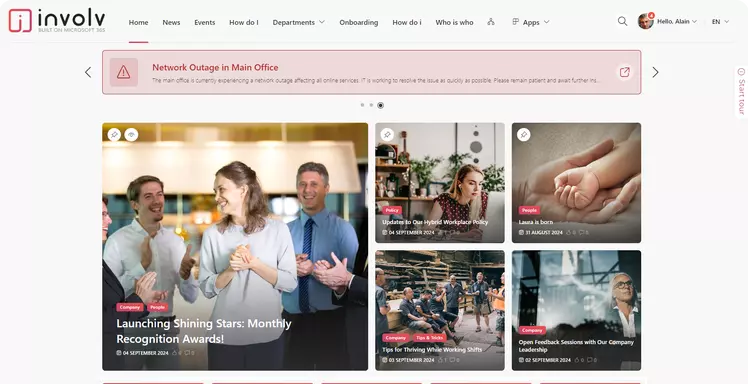Click pin icon on Shining Stars article

pyautogui.click(x=114, y=135)
